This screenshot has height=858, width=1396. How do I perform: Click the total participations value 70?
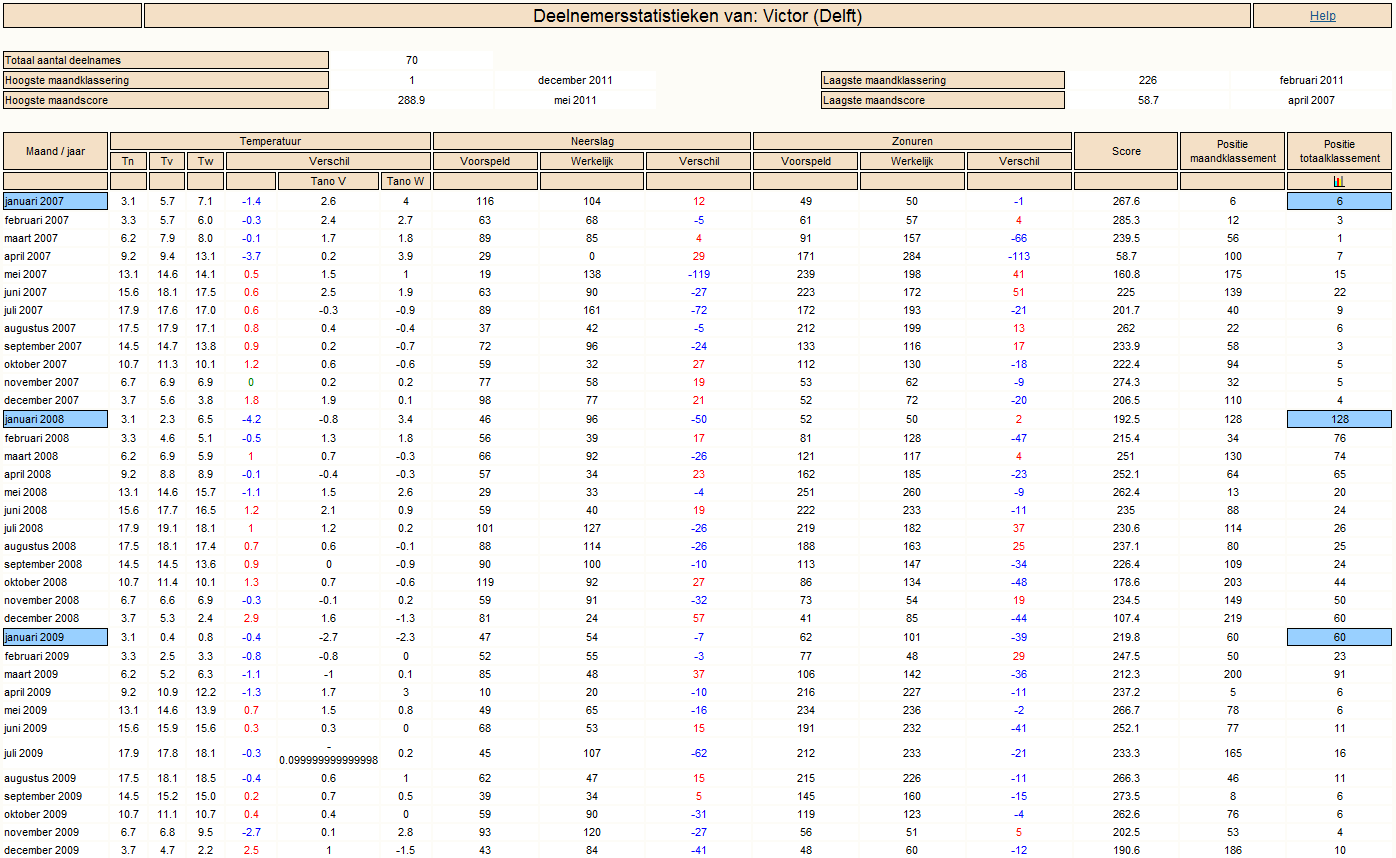click(412, 61)
